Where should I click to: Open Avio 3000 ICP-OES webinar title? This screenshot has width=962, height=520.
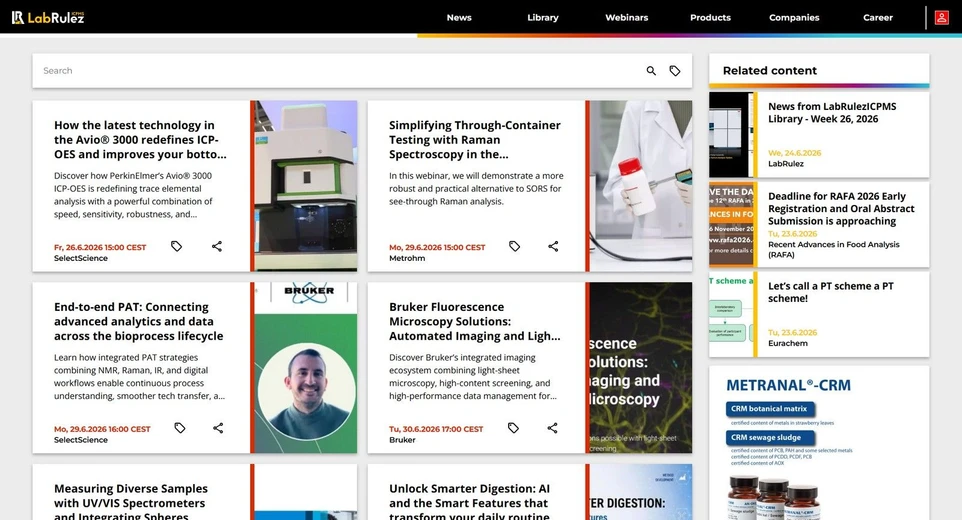[x=140, y=140]
